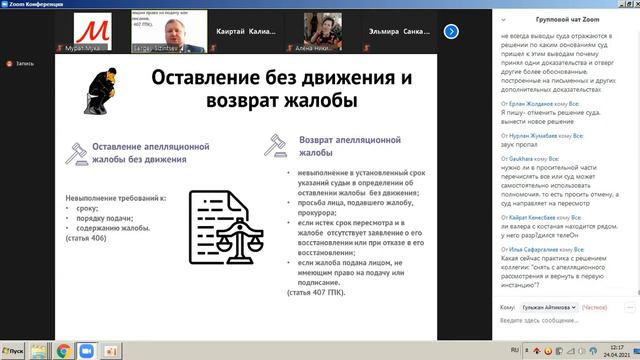Click sender name Илья Сафаргалиев in chat

(x=533, y=249)
